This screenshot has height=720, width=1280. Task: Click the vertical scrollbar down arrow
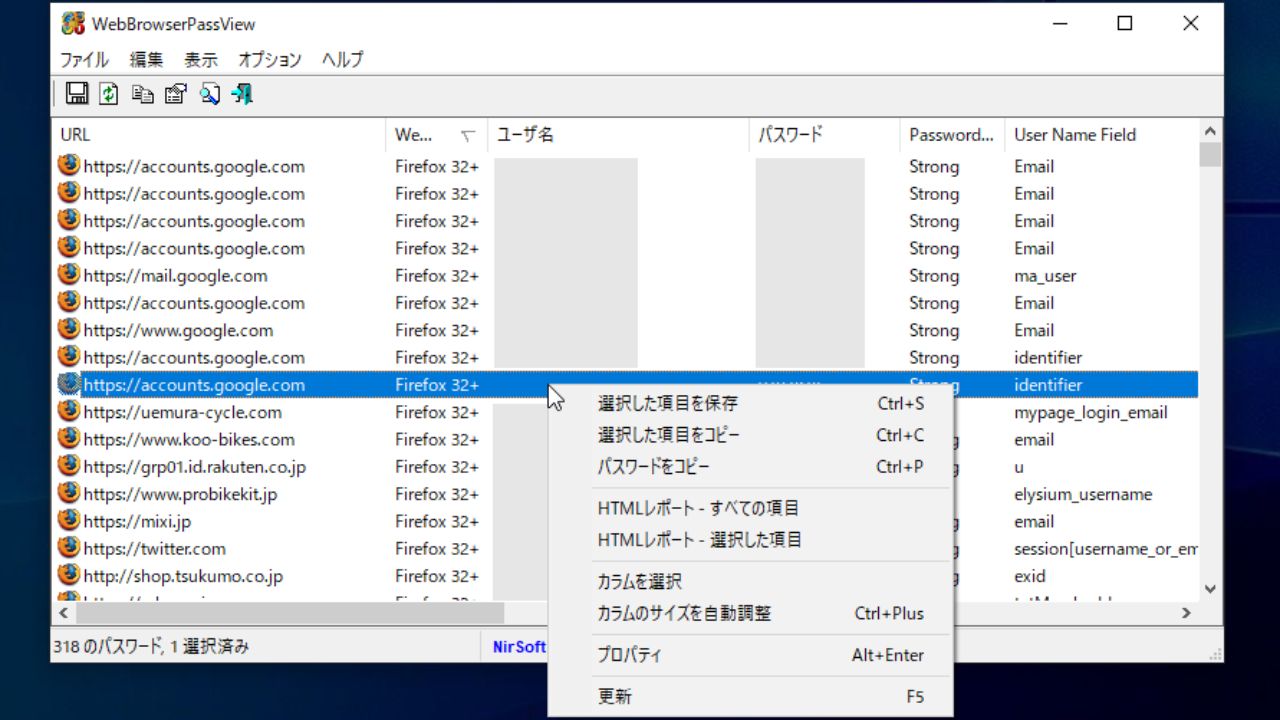click(1210, 590)
